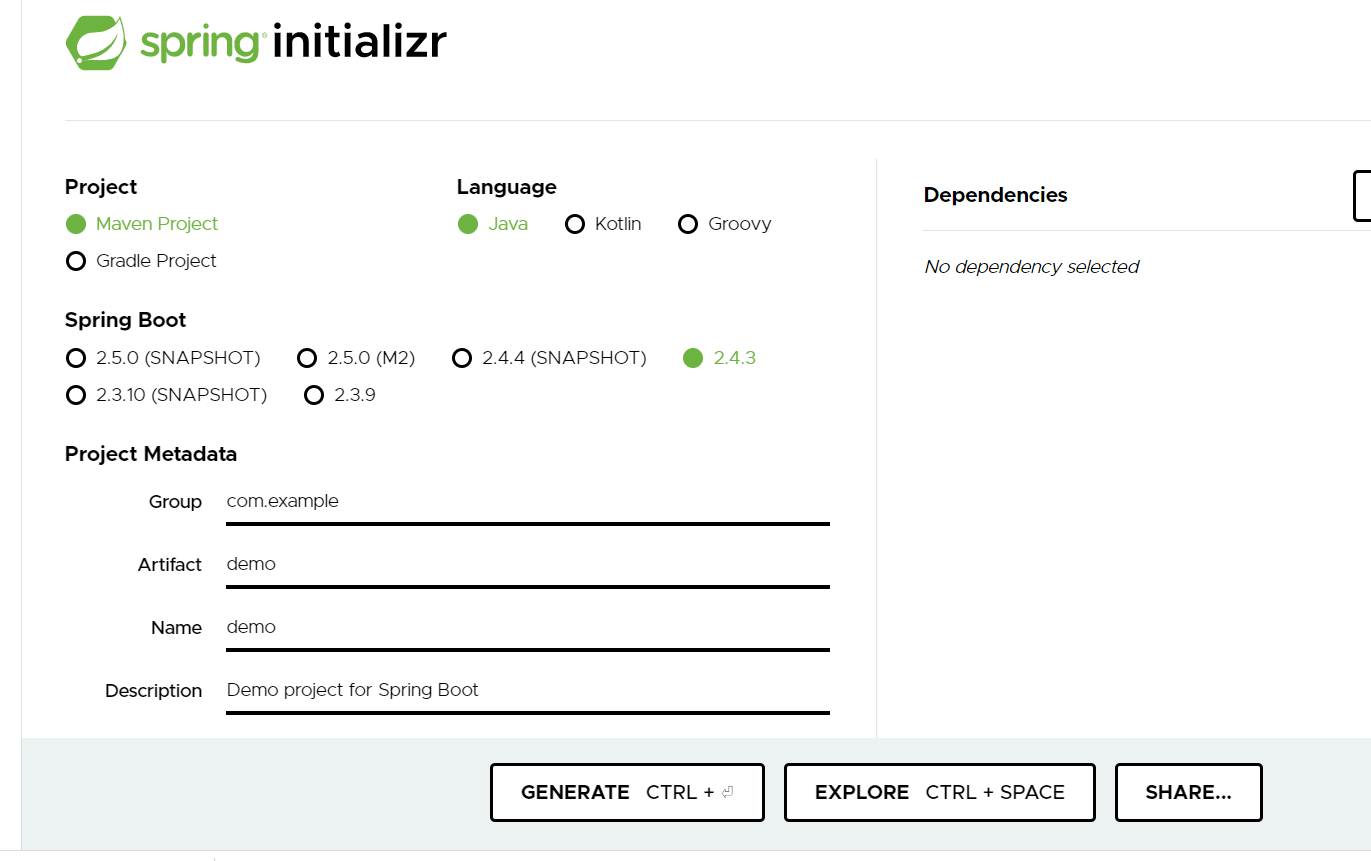This screenshot has width=1371, height=861.
Task: Click the Spring Initializr leaf logo
Action: (x=97, y=43)
